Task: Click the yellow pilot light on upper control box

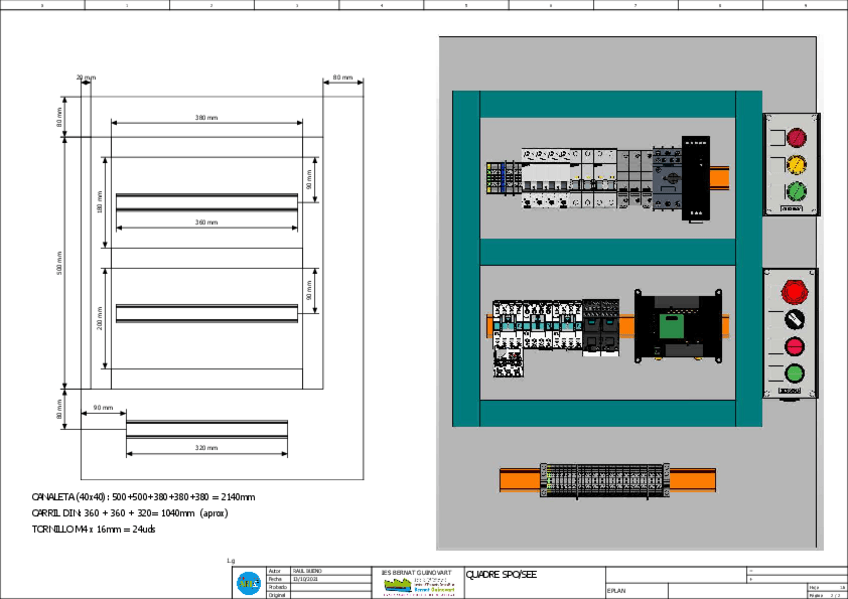Action: (x=796, y=164)
